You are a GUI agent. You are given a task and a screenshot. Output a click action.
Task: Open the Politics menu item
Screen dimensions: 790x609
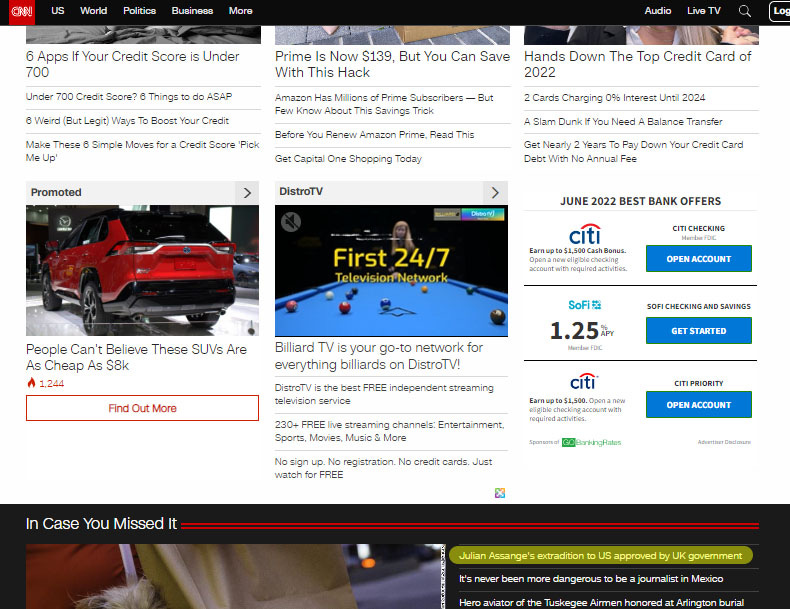(x=140, y=11)
